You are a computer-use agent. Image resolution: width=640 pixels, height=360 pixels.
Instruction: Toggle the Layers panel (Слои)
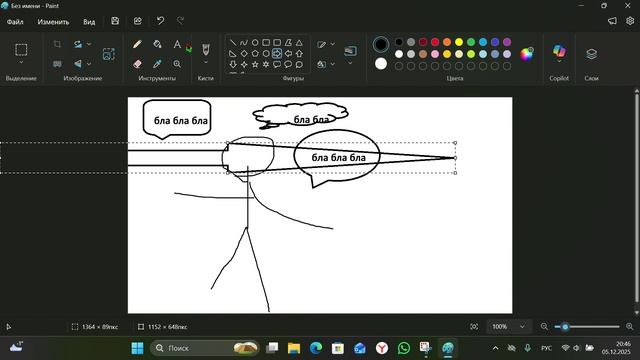coord(591,53)
